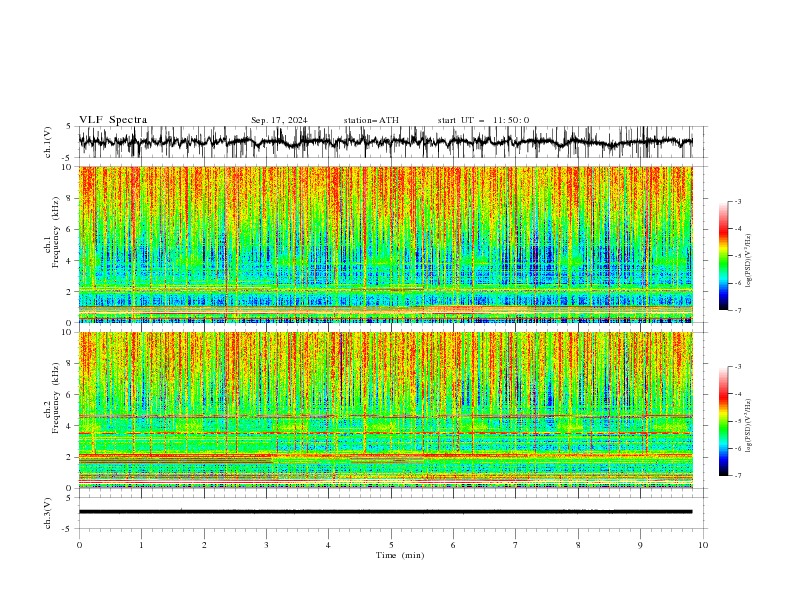Click the "-5" voltage tick of ch.3 plot
The height and width of the screenshot is (612, 792).
click(x=68, y=529)
